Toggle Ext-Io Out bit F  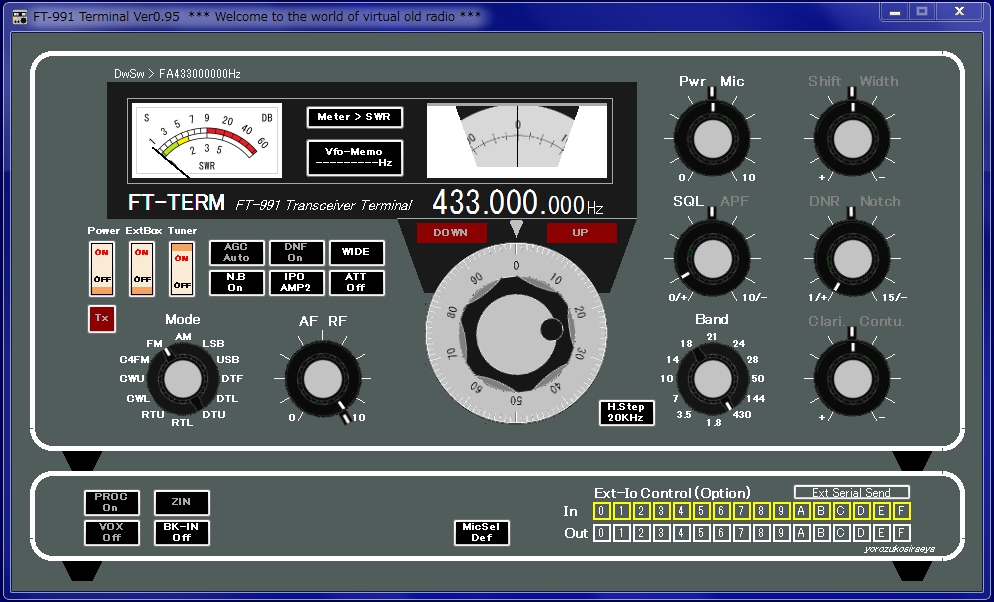[901, 533]
